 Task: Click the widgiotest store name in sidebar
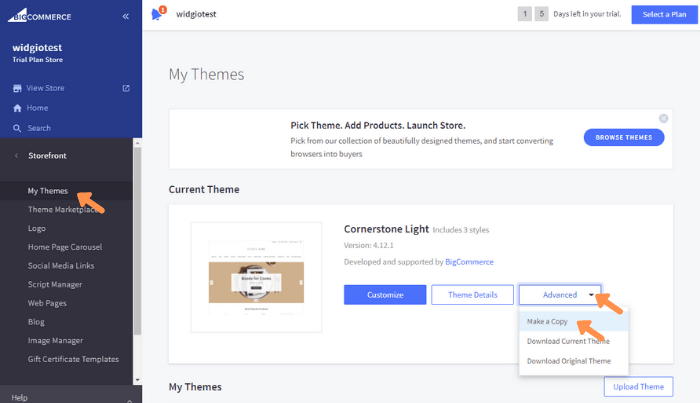(37, 48)
